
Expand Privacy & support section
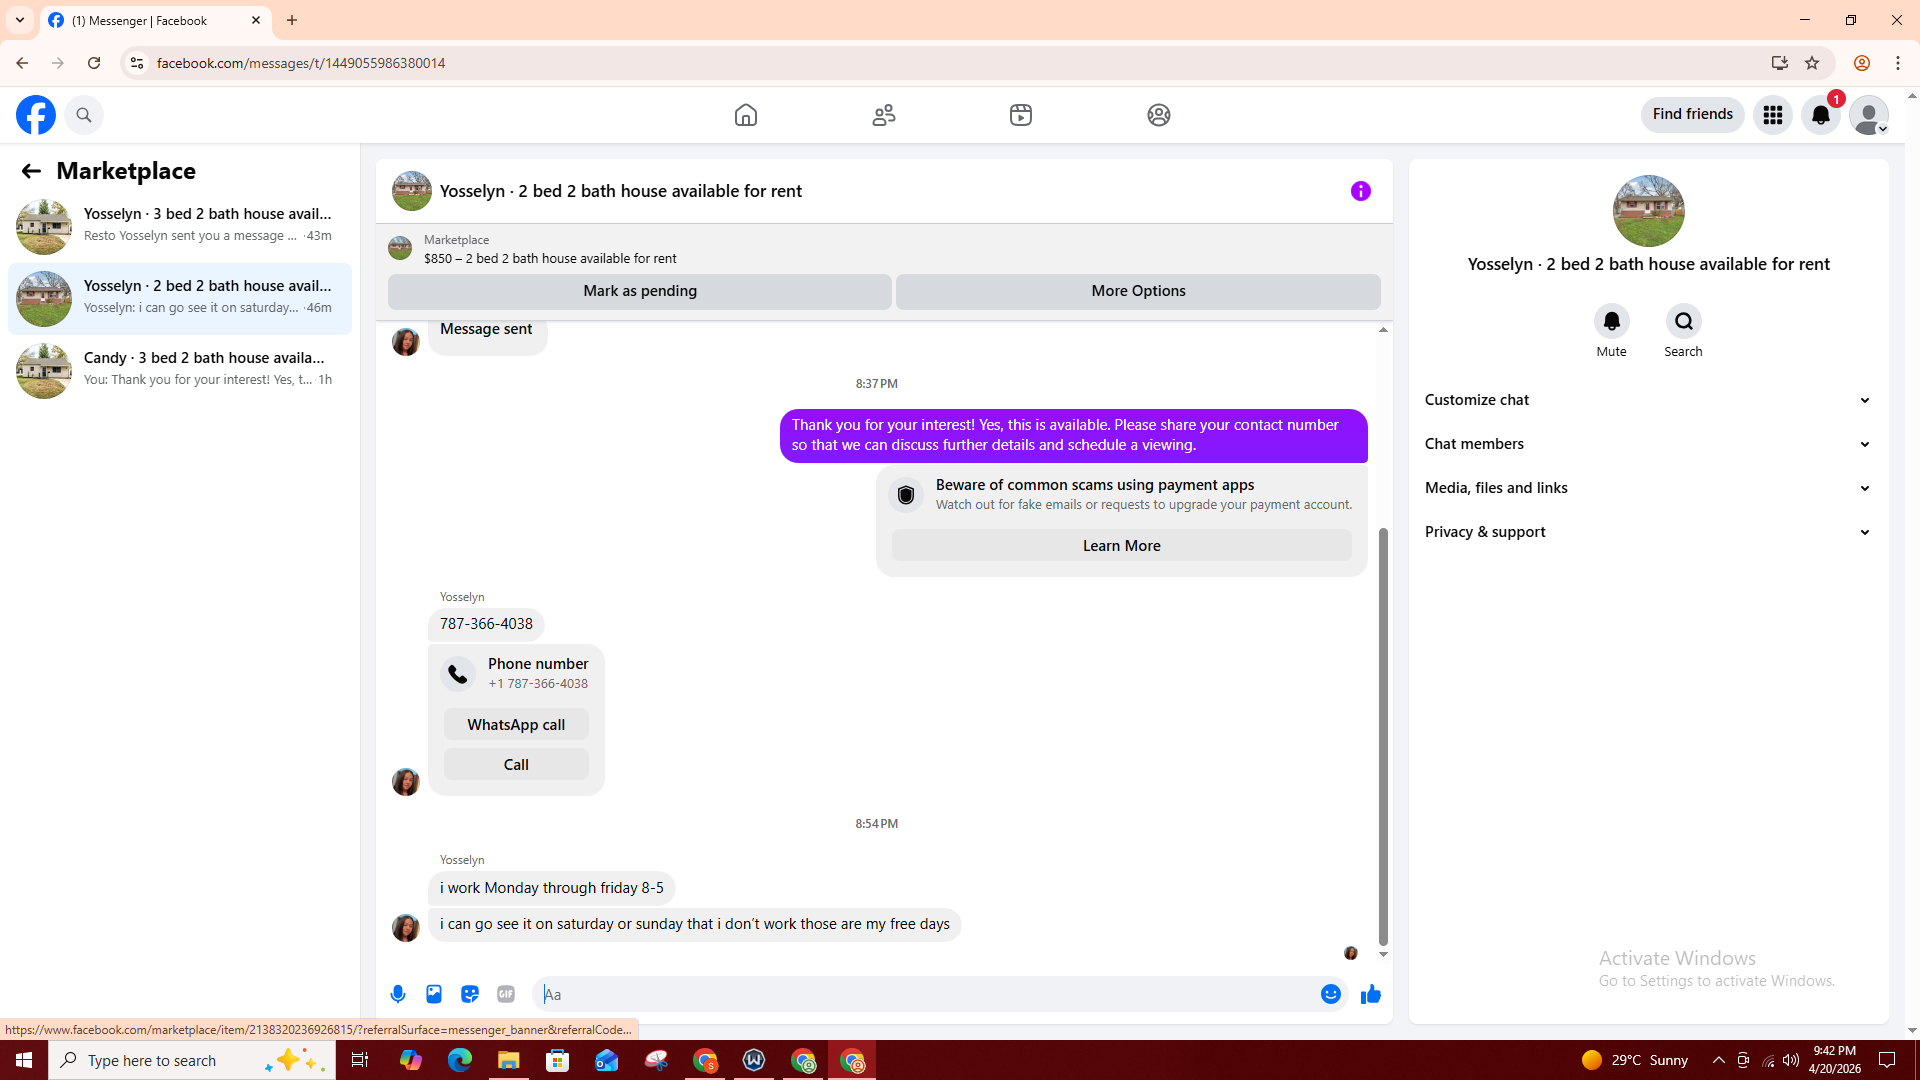(1648, 532)
